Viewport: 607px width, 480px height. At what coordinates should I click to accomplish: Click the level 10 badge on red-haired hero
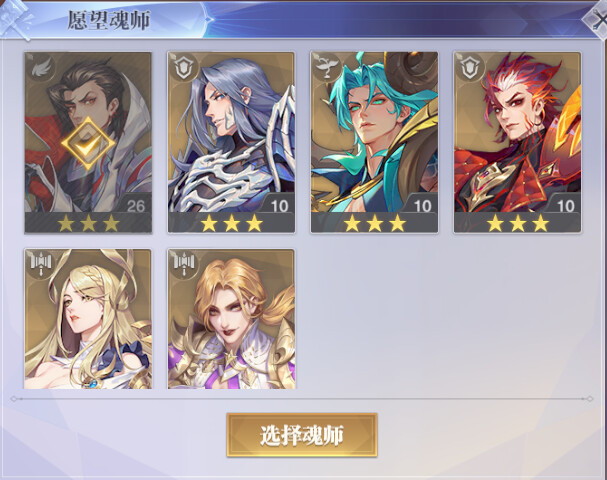(565, 205)
